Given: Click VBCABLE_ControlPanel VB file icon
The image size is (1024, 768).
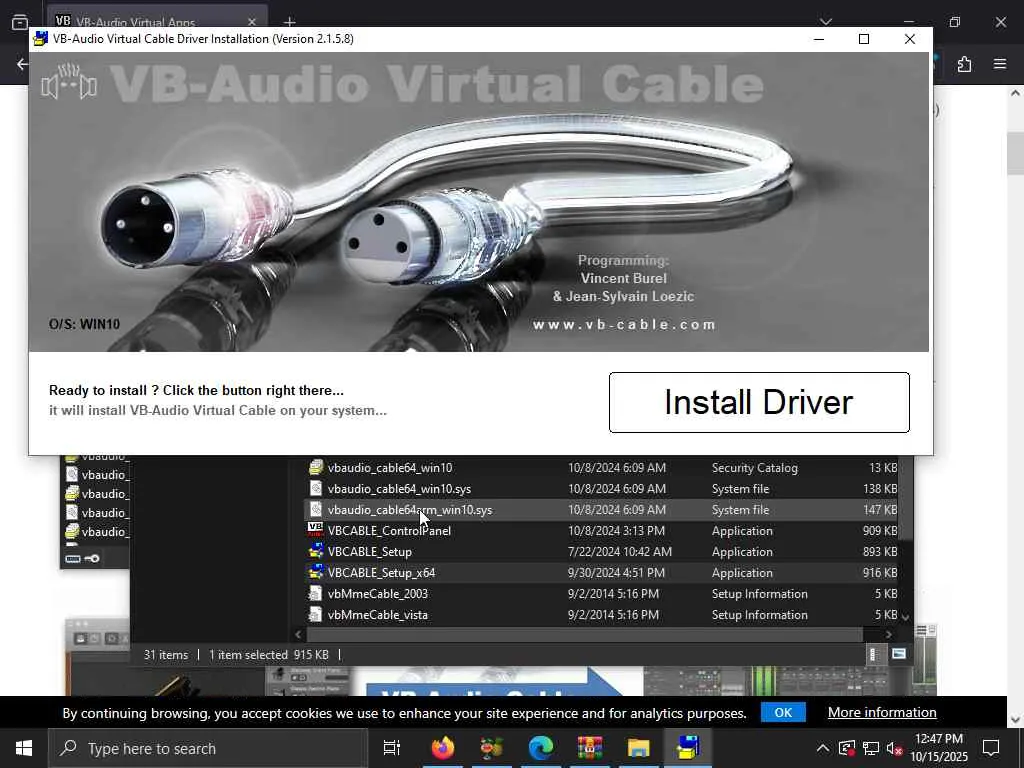Looking at the screenshot, I should (x=315, y=530).
